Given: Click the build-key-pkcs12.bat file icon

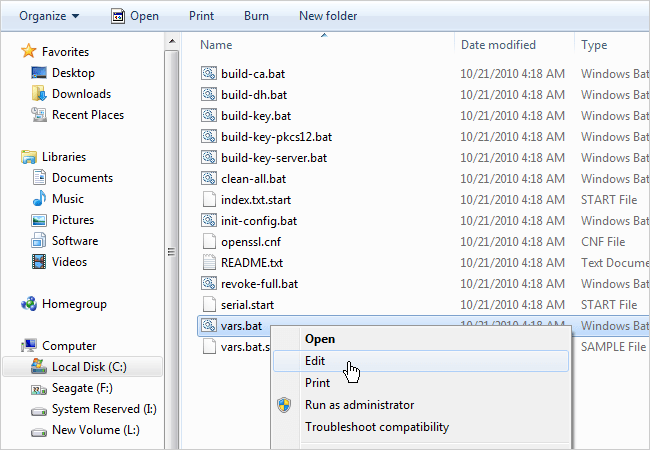Looking at the screenshot, I should pos(209,136).
